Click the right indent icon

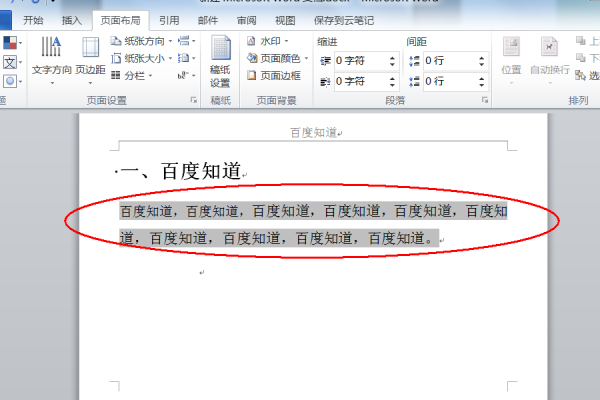point(325,82)
